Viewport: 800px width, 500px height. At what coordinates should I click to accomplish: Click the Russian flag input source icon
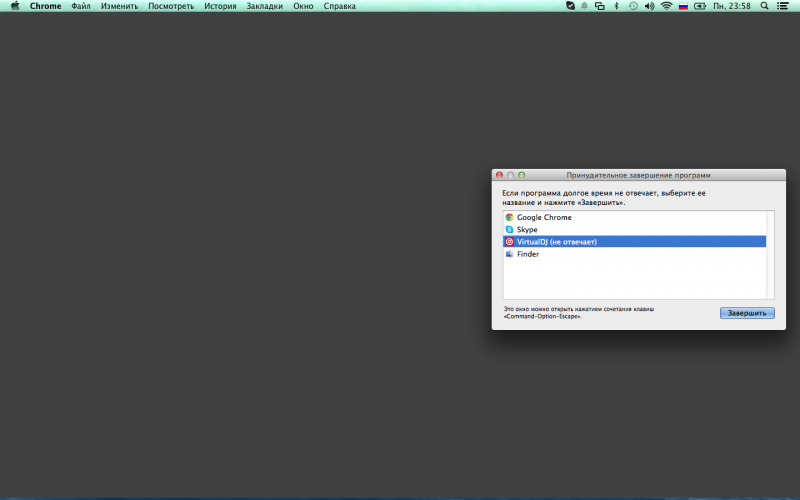[683, 6]
